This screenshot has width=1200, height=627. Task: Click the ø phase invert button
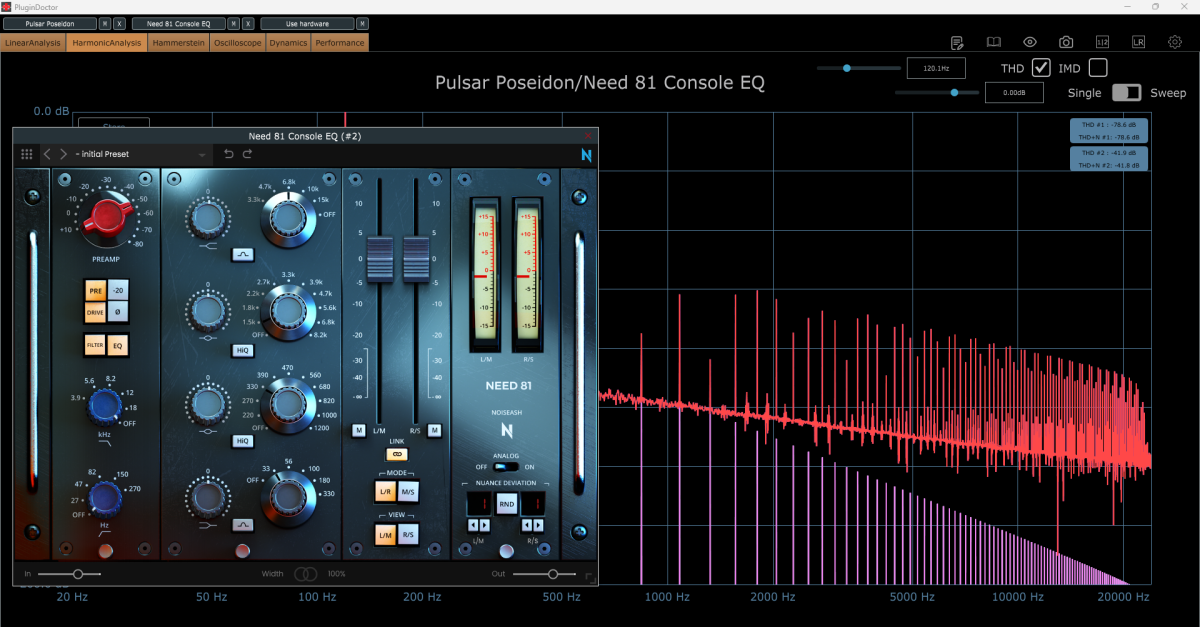[x=118, y=313]
